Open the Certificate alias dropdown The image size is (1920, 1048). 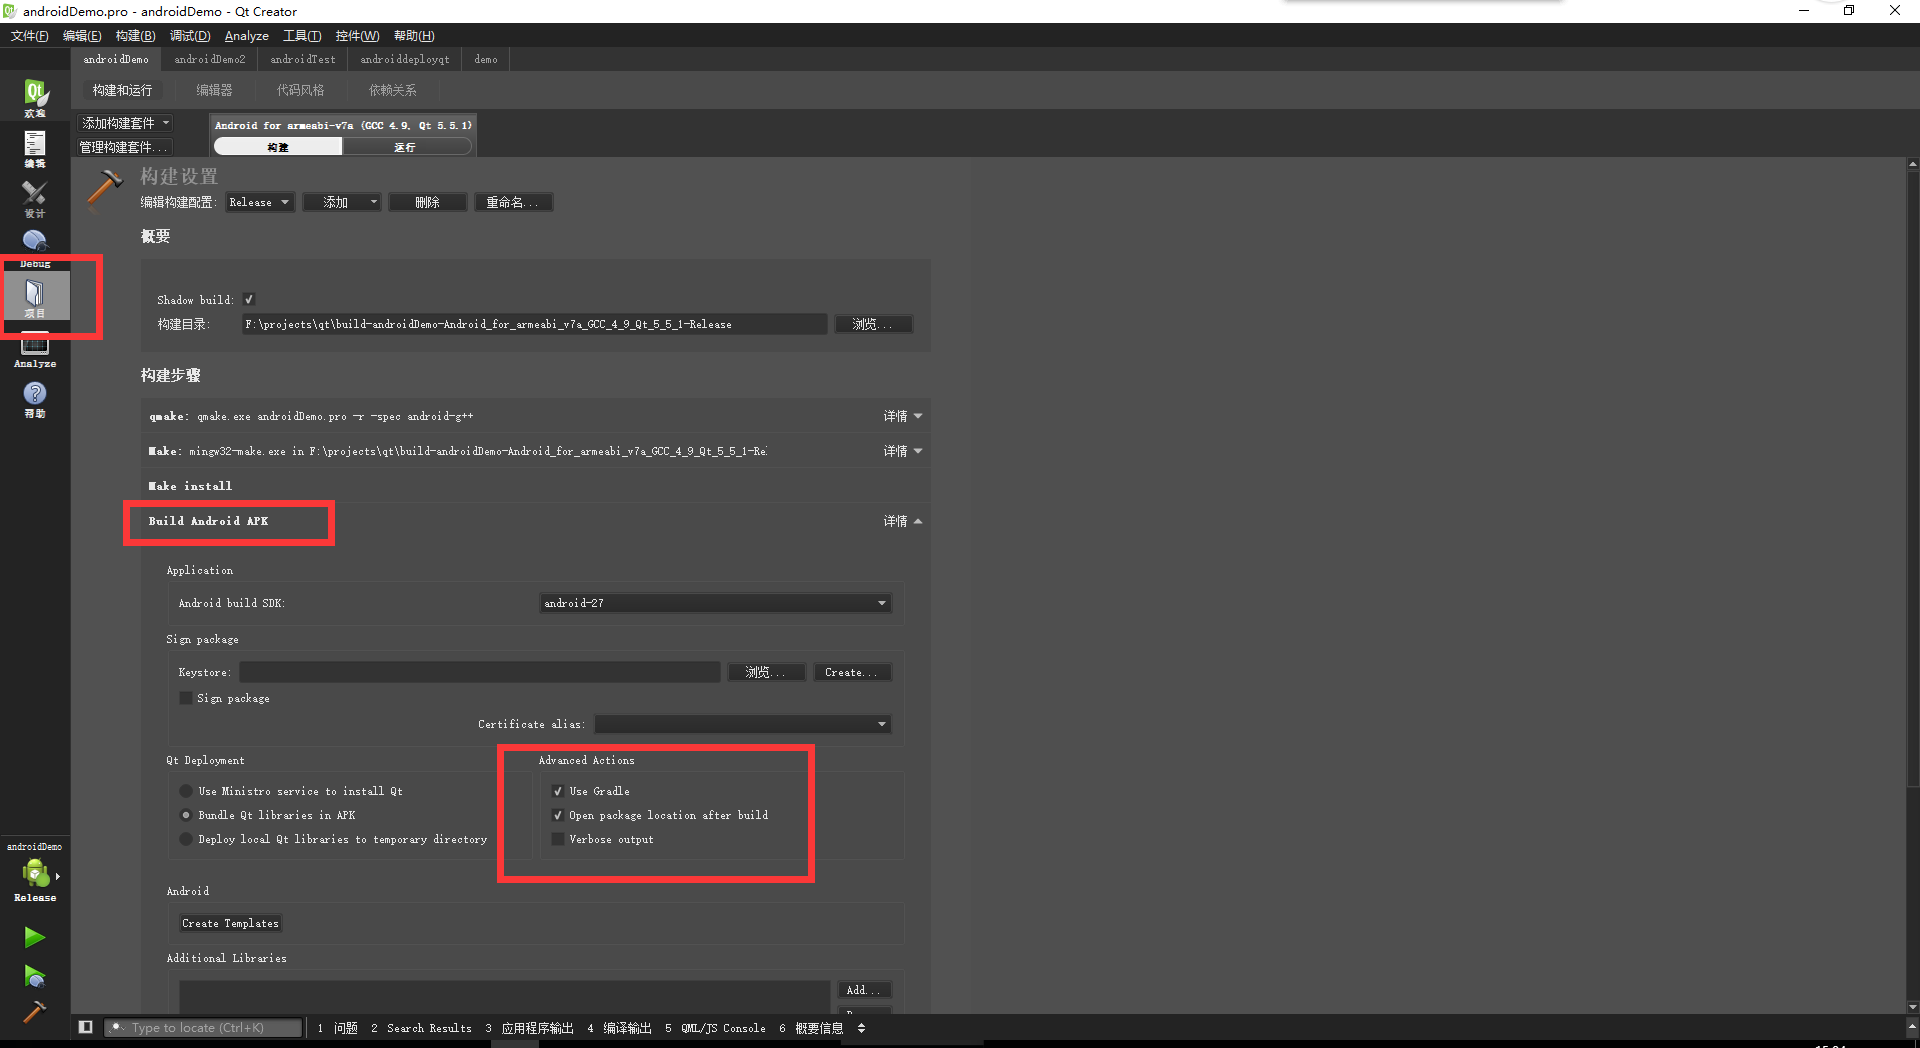(x=743, y=724)
